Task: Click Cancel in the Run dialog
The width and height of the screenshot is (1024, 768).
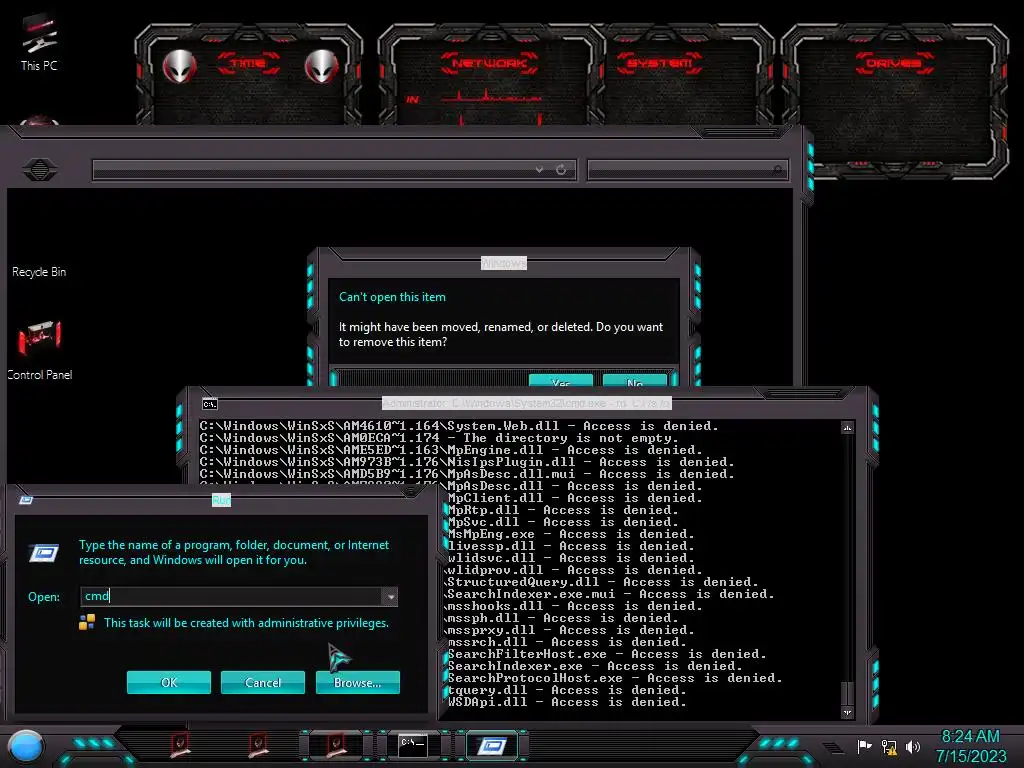Action: pyautogui.click(x=263, y=682)
